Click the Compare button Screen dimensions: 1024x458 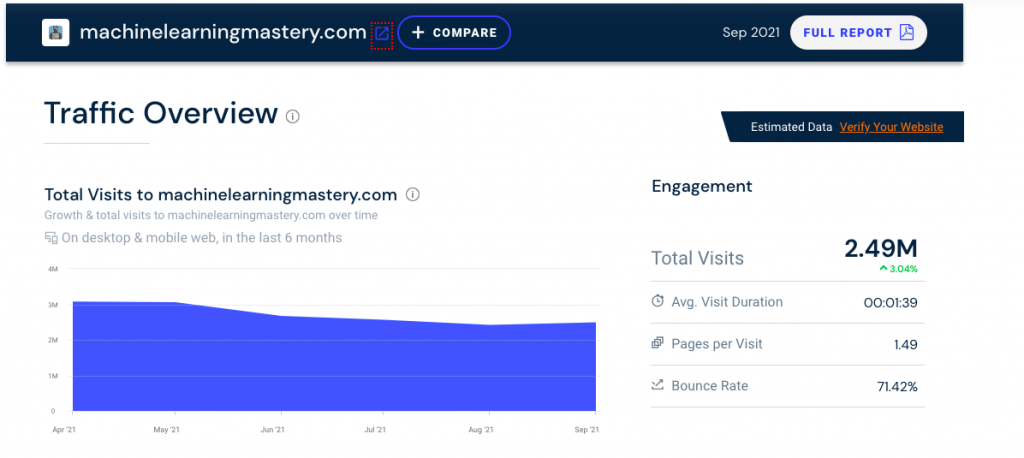point(454,33)
